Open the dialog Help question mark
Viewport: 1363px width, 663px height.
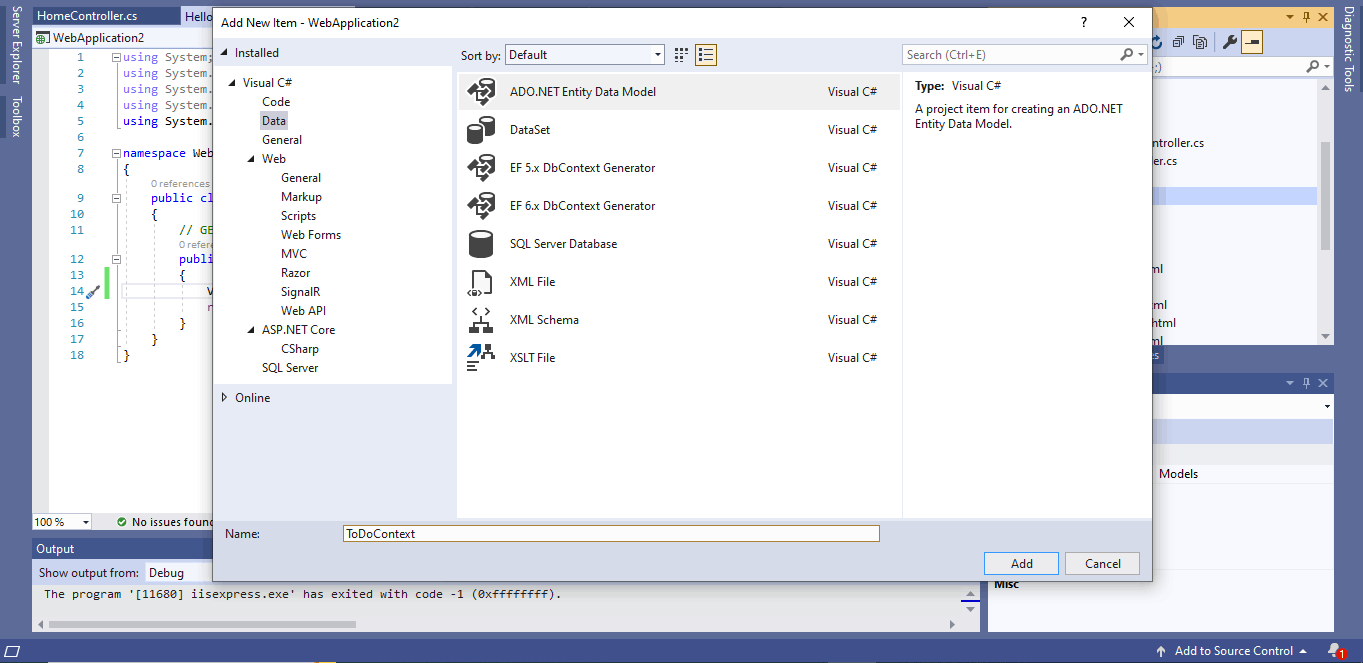coord(1084,22)
